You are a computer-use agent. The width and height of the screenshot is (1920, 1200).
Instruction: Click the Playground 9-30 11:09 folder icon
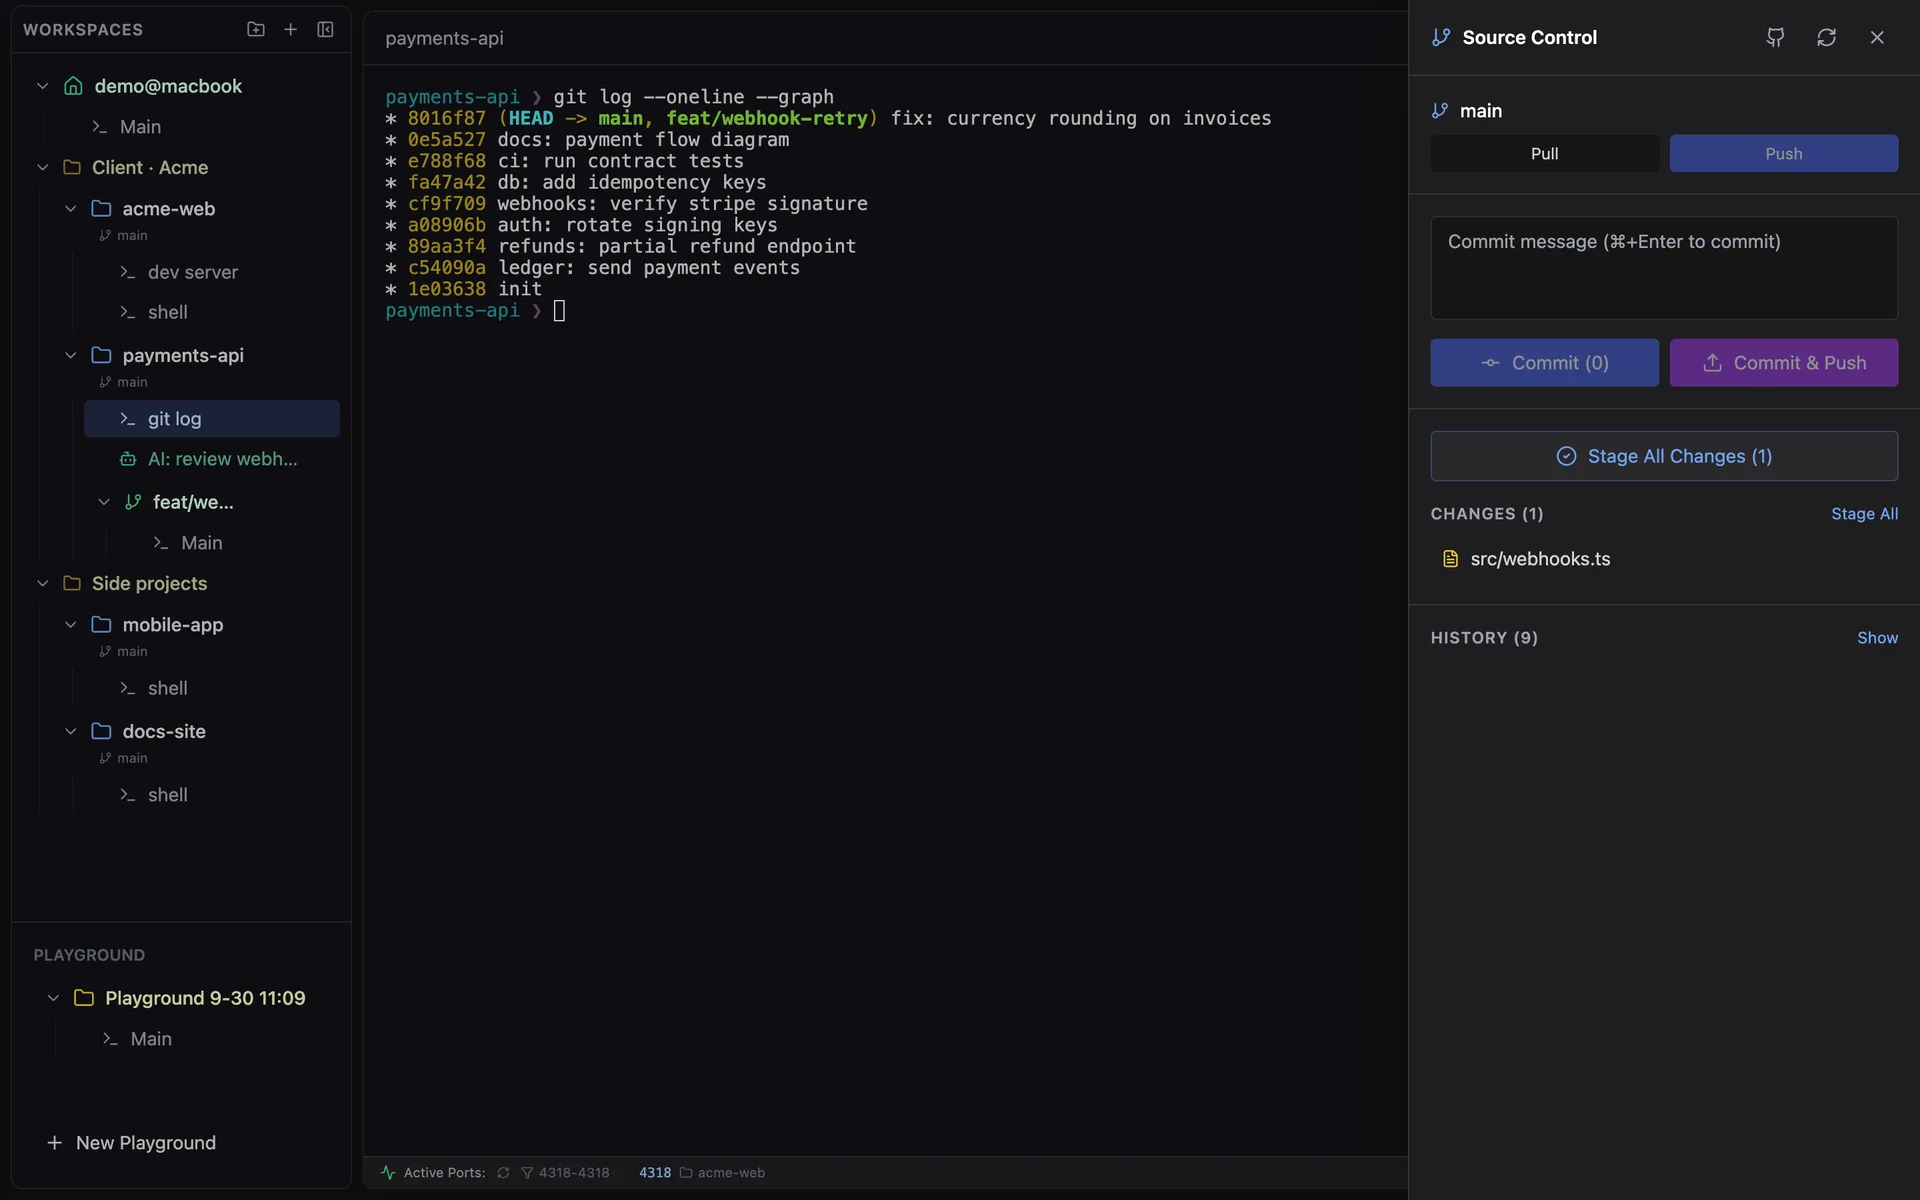tap(84, 998)
